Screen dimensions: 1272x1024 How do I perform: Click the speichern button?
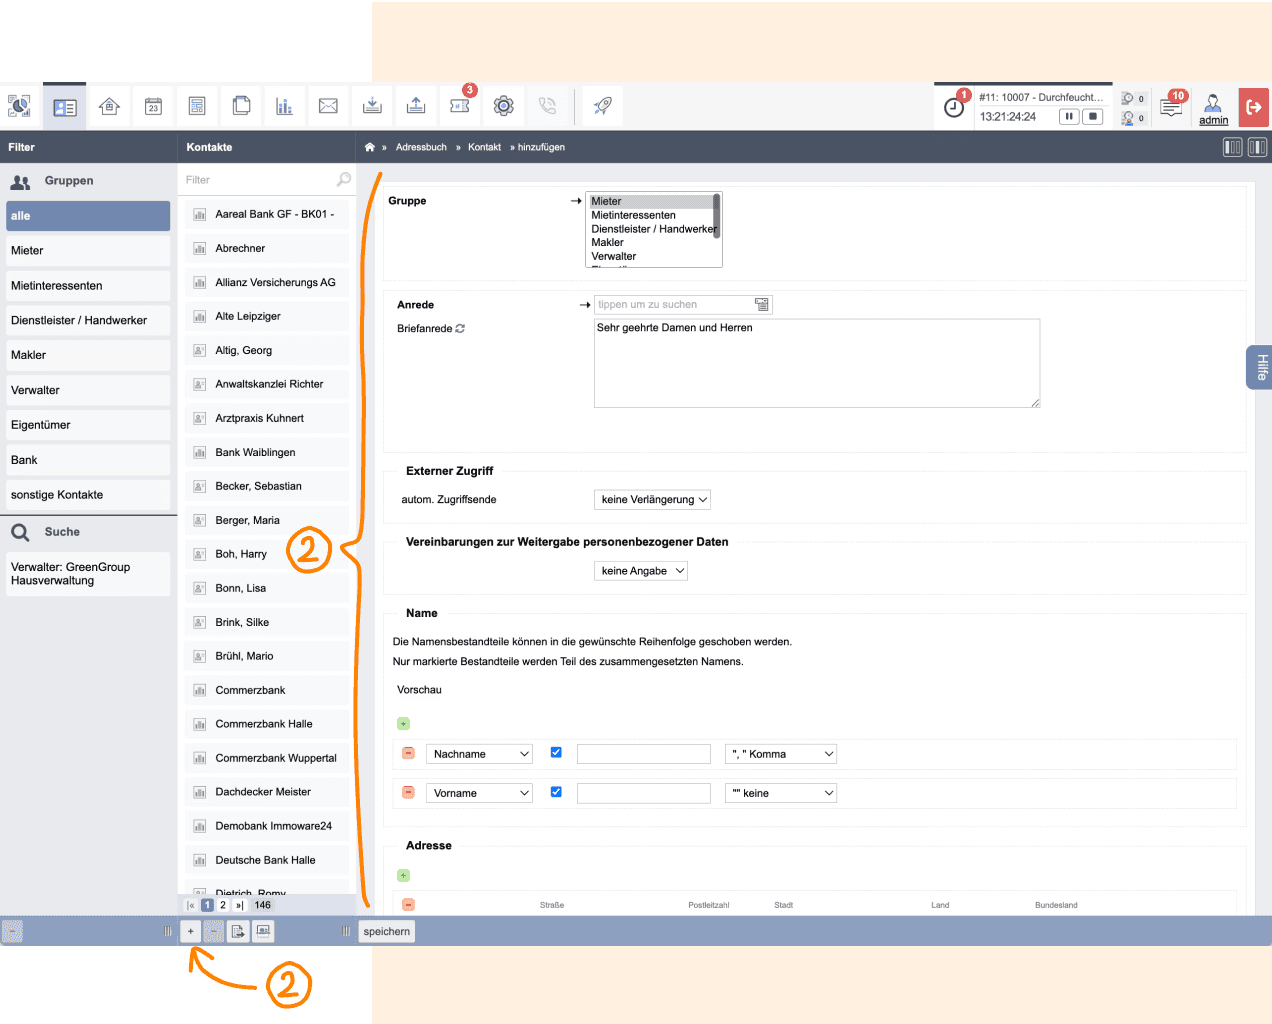(387, 931)
